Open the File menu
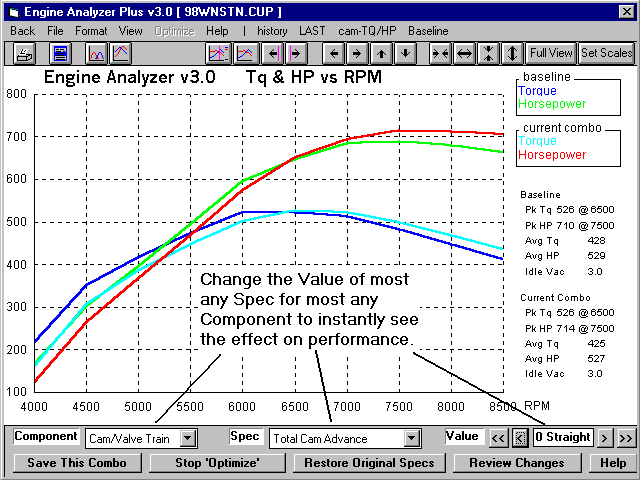The image size is (640, 480). (55, 31)
